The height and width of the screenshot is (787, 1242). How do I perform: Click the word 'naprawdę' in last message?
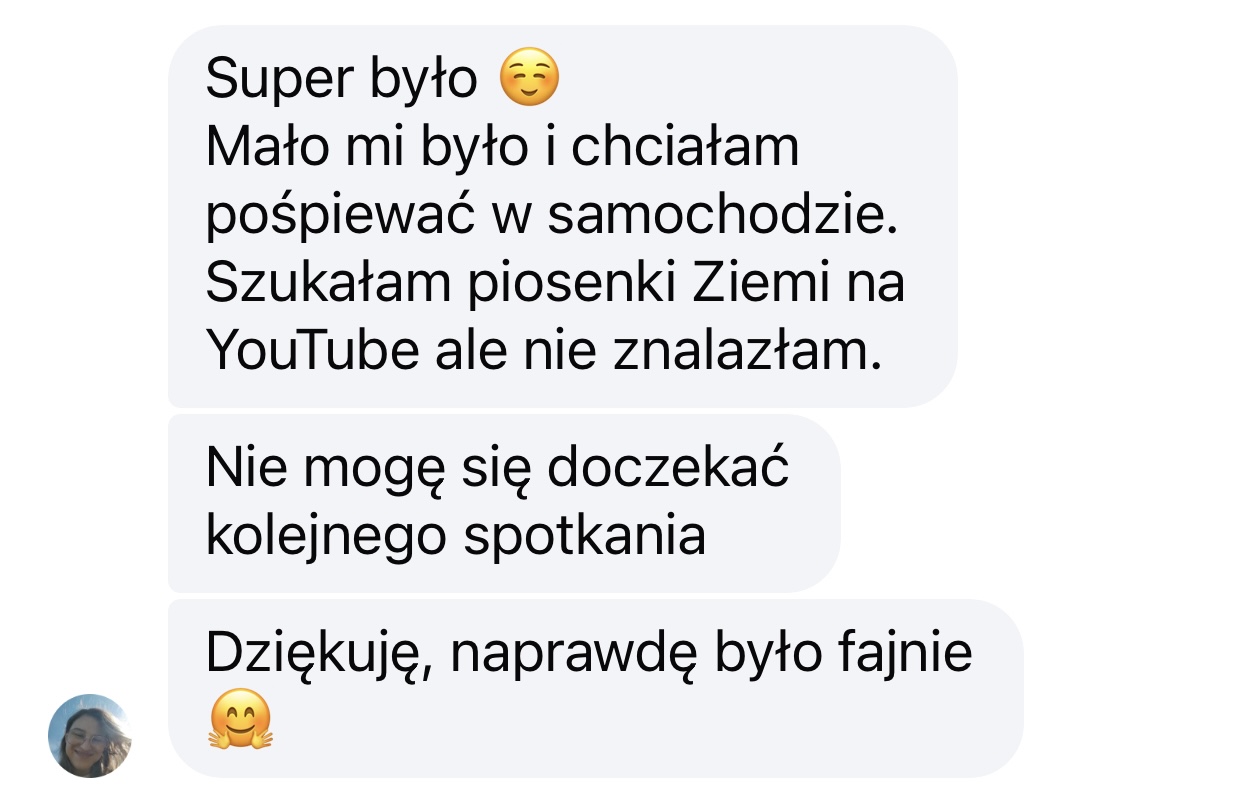click(574, 656)
